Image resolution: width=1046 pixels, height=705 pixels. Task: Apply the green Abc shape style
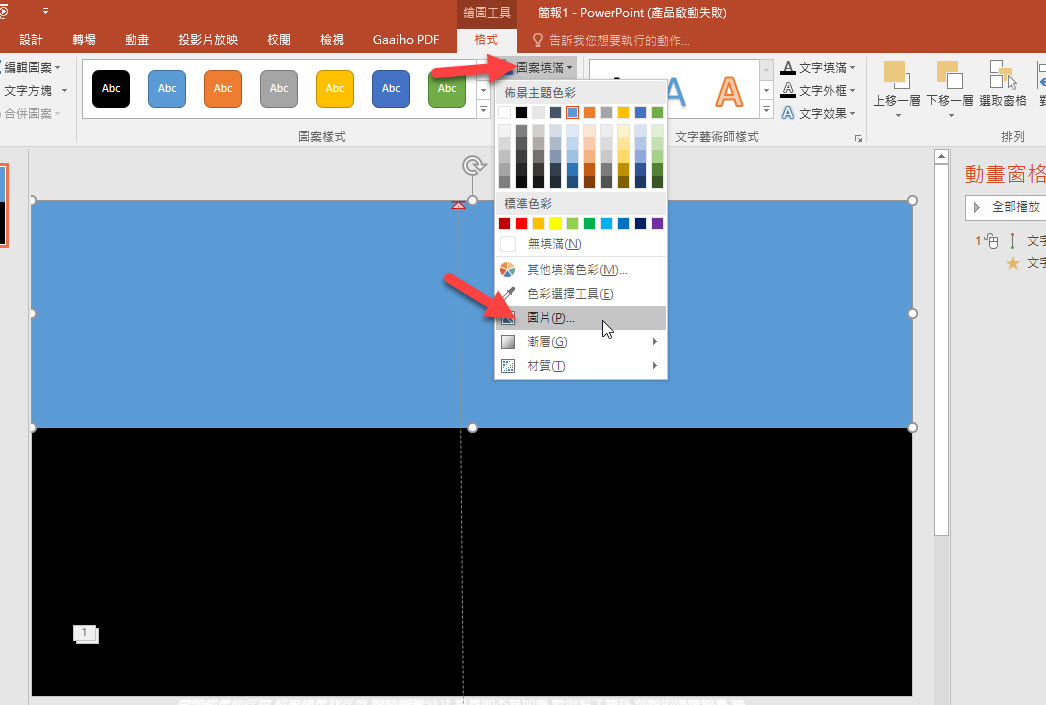click(x=447, y=89)
